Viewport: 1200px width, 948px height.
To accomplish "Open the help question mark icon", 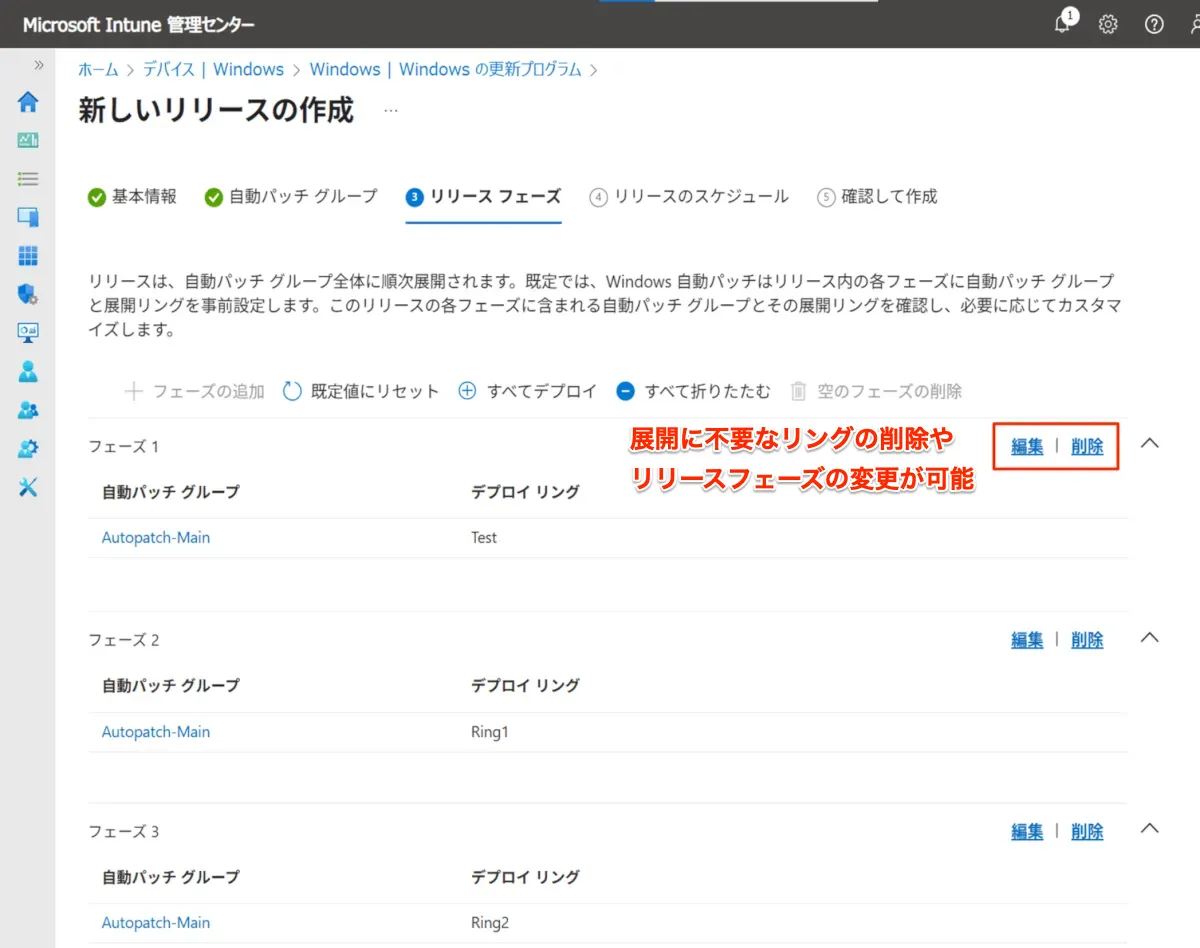I will click(x=1154, y=25).
